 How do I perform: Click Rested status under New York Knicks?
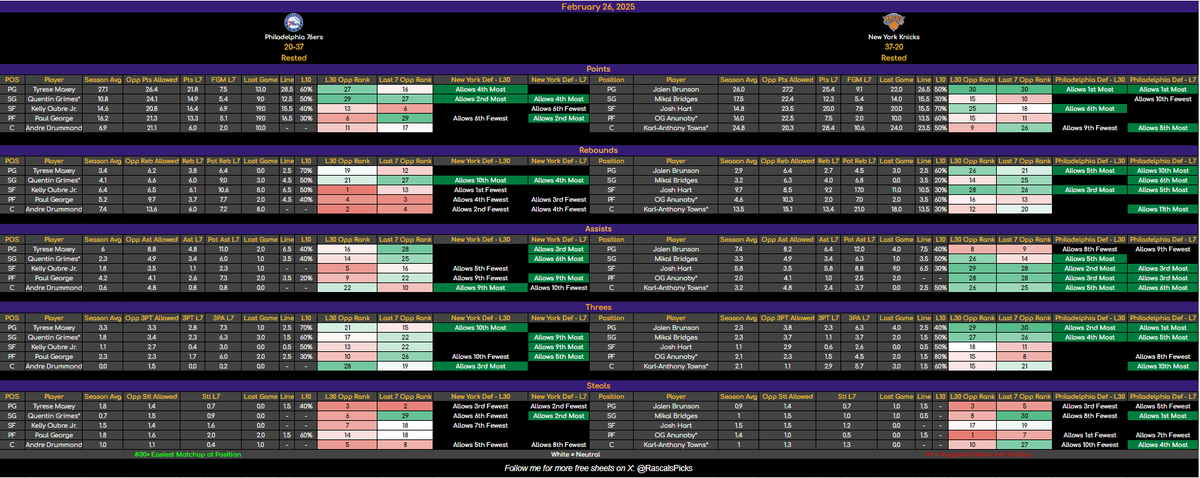(894, 57)
